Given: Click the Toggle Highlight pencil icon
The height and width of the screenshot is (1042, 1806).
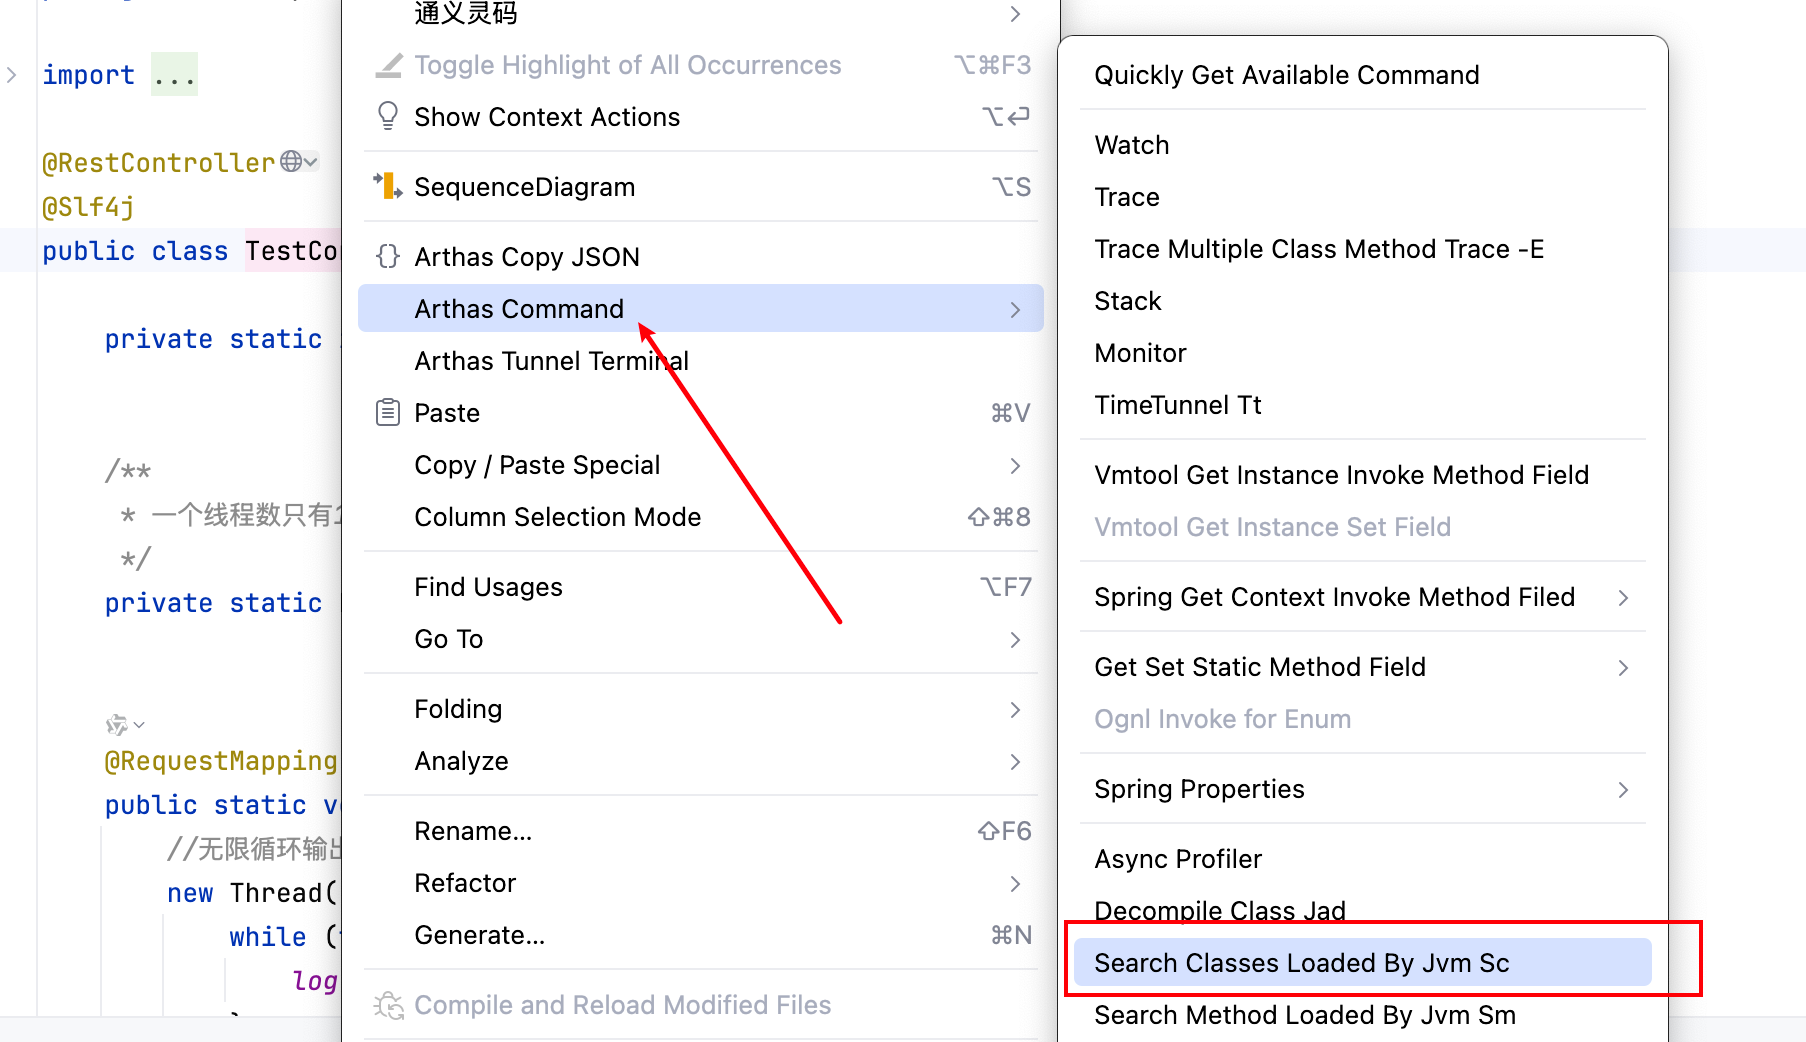Looking at the screenshot, I should (388, 65).
